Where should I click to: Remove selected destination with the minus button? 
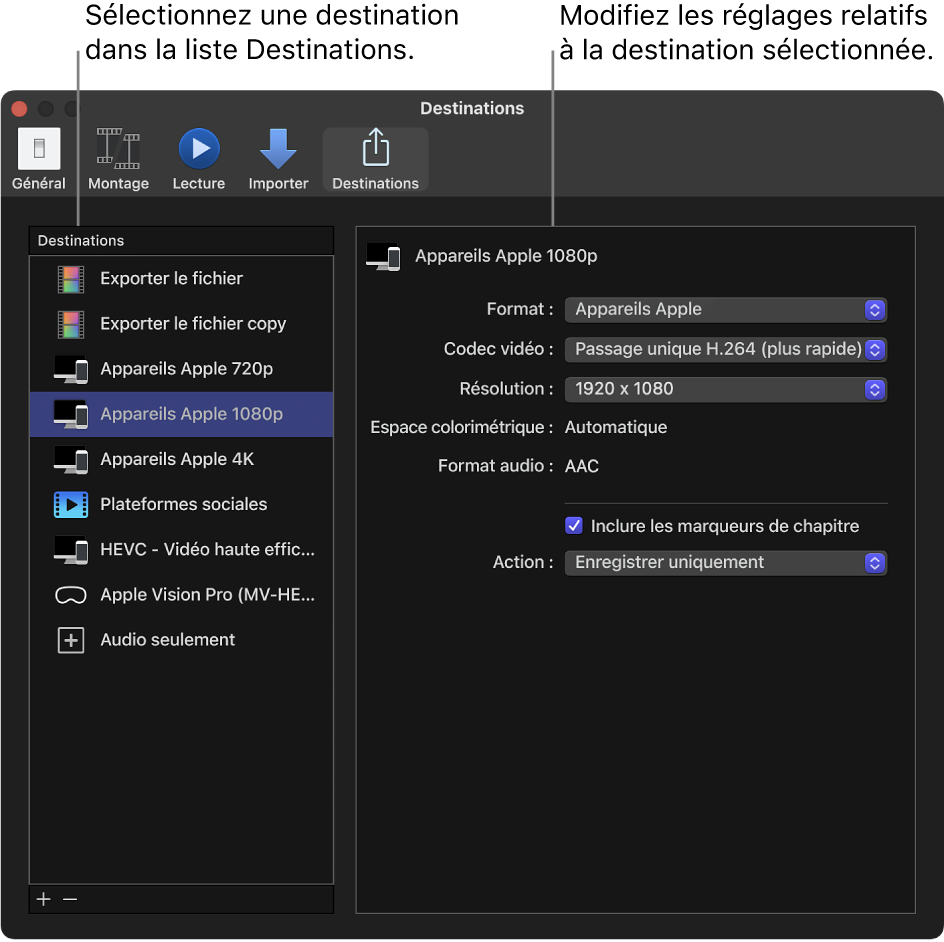(70, 899)
